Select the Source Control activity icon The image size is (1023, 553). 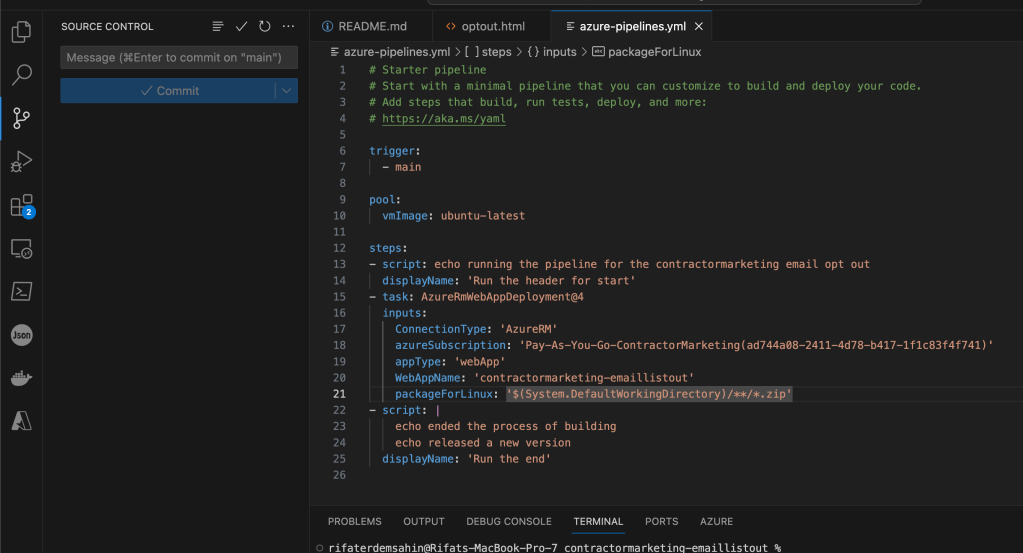coord(22,118)
